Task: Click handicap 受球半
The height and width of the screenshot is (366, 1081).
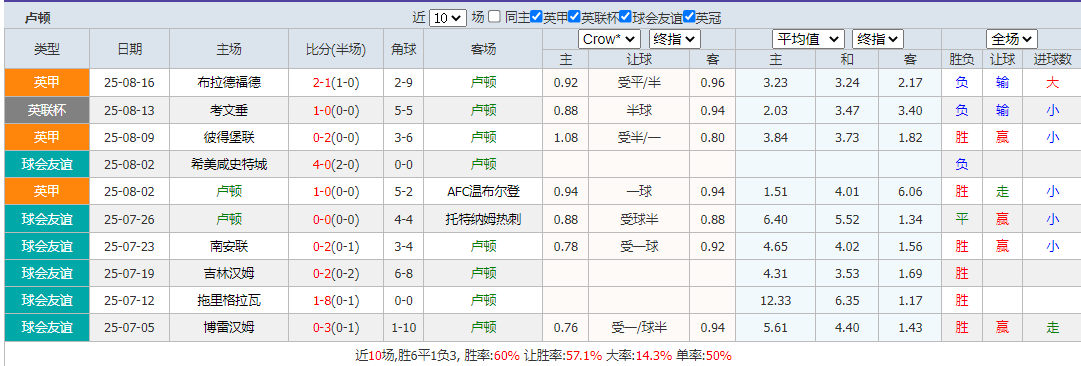Action: [x=638, y=219]
